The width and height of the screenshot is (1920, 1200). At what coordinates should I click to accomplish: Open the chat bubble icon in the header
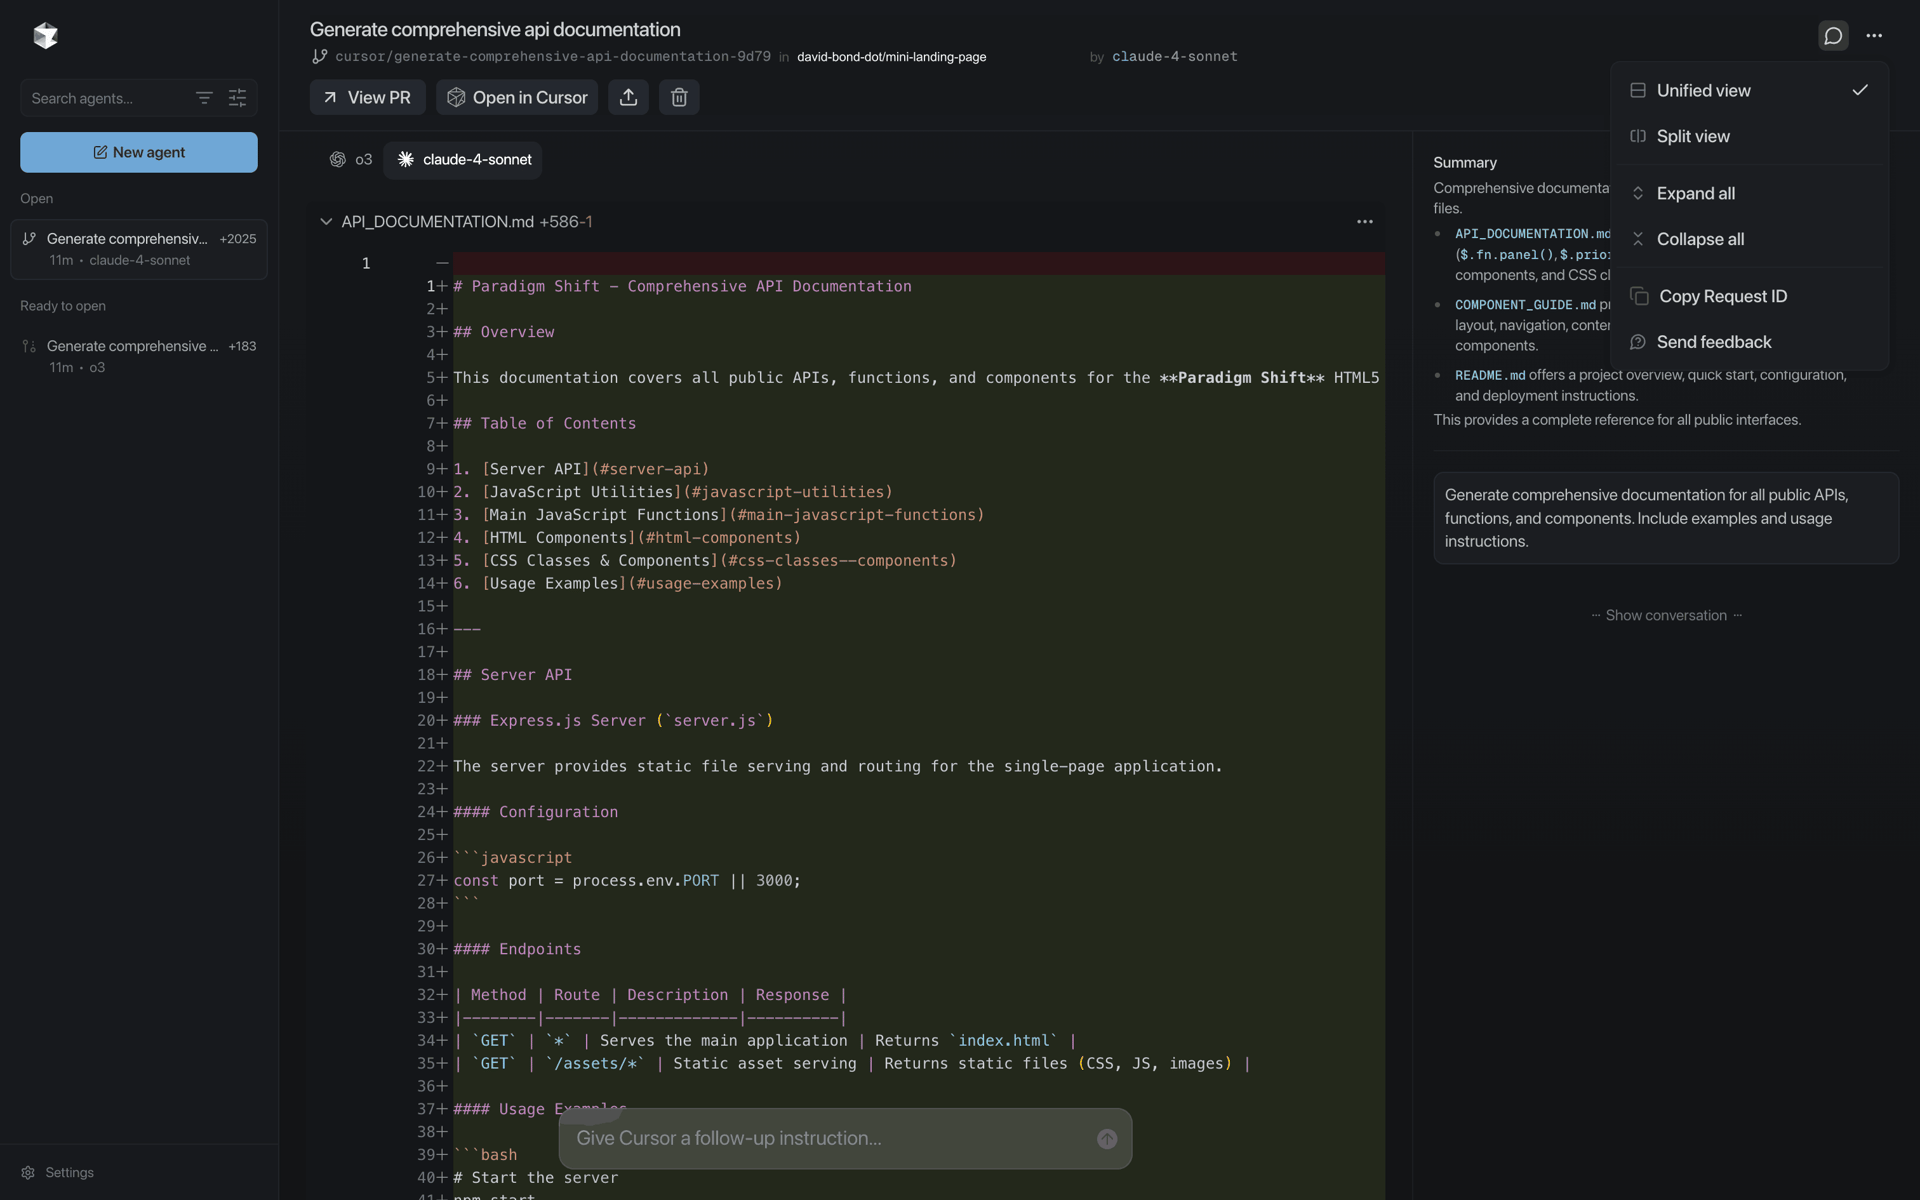(x=1833, y=36)
